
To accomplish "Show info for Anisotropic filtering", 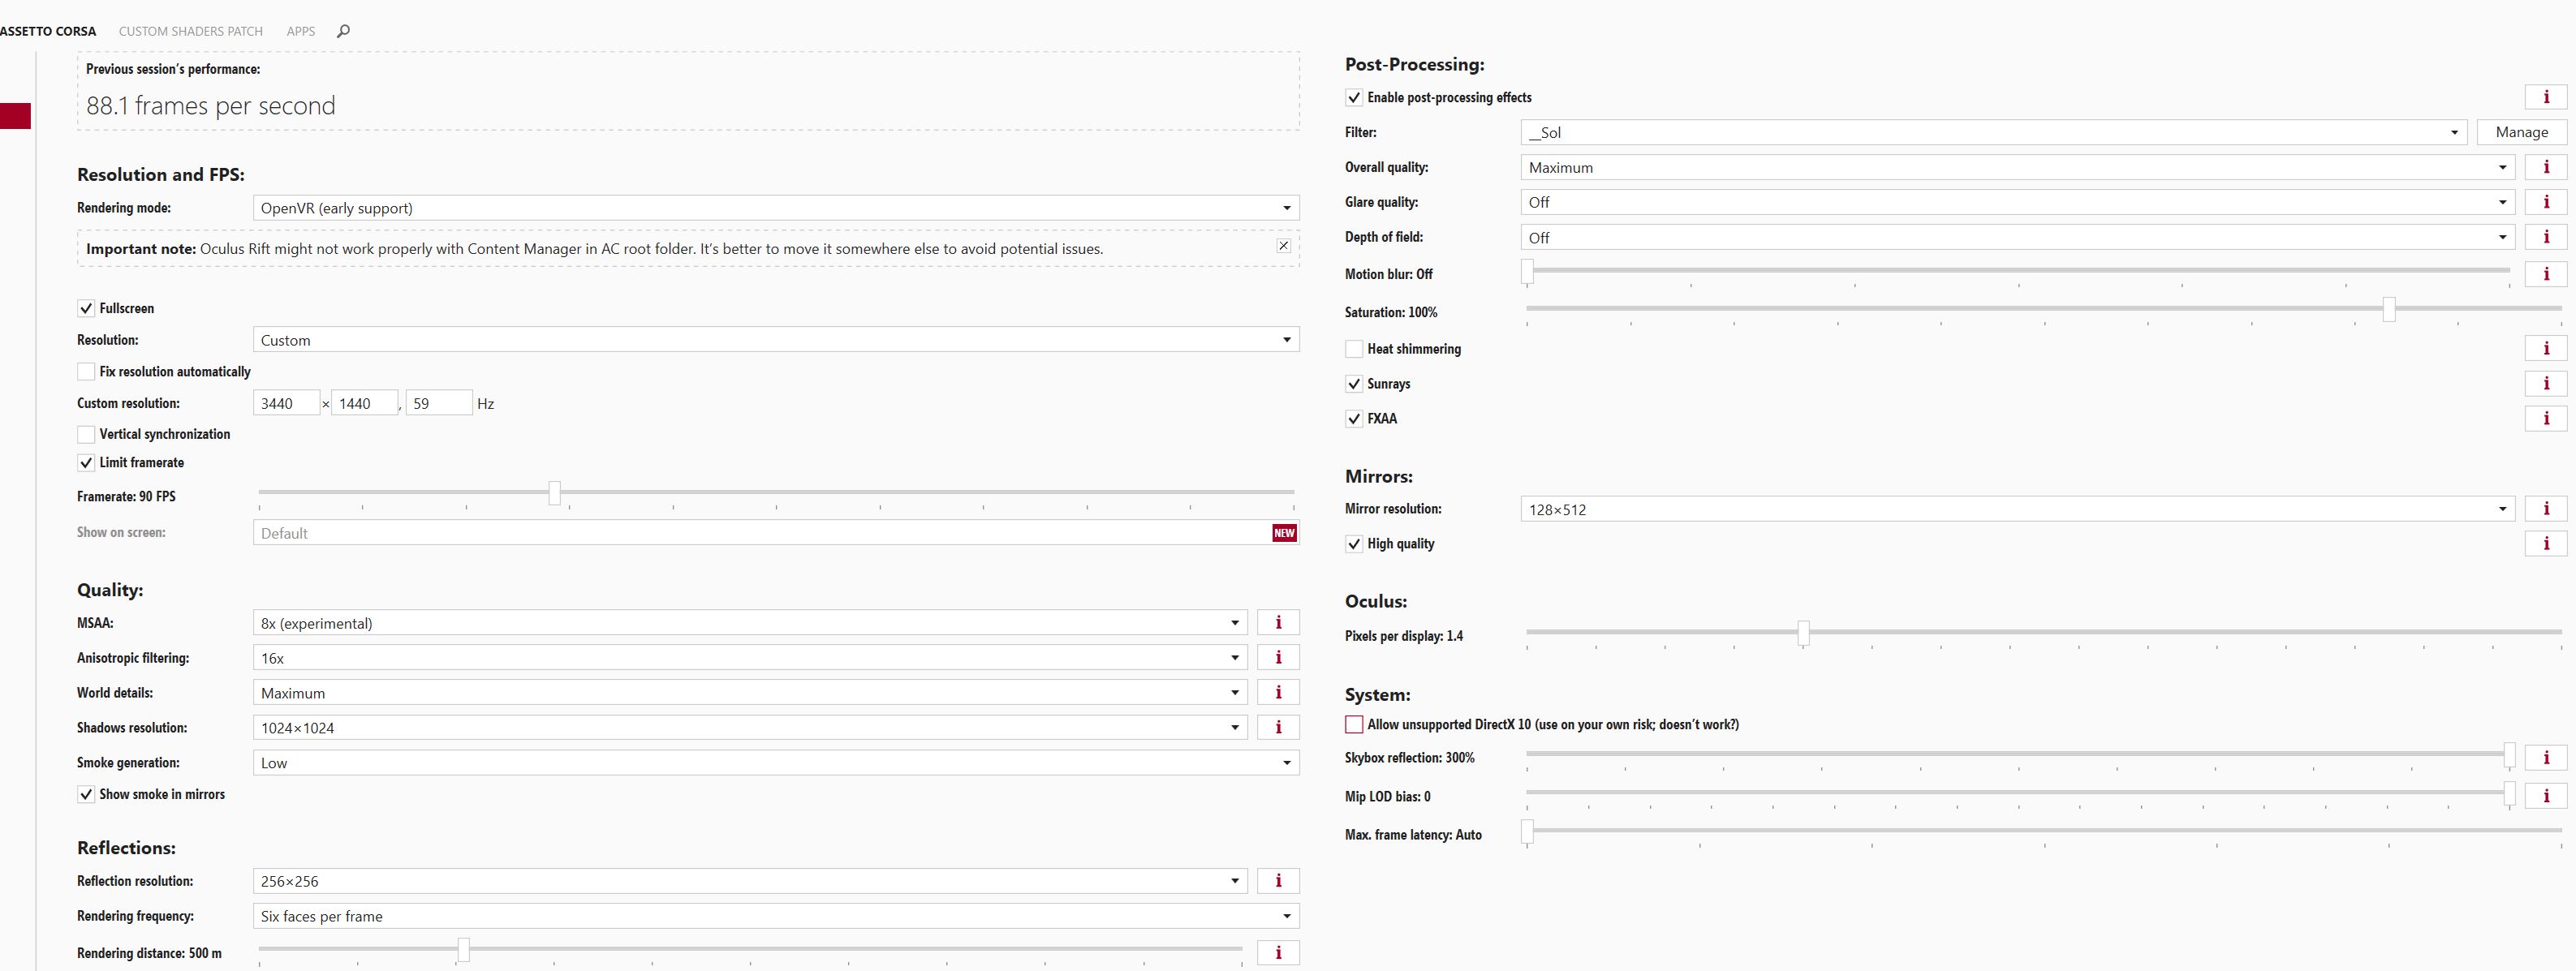I will click(1278, 658).
